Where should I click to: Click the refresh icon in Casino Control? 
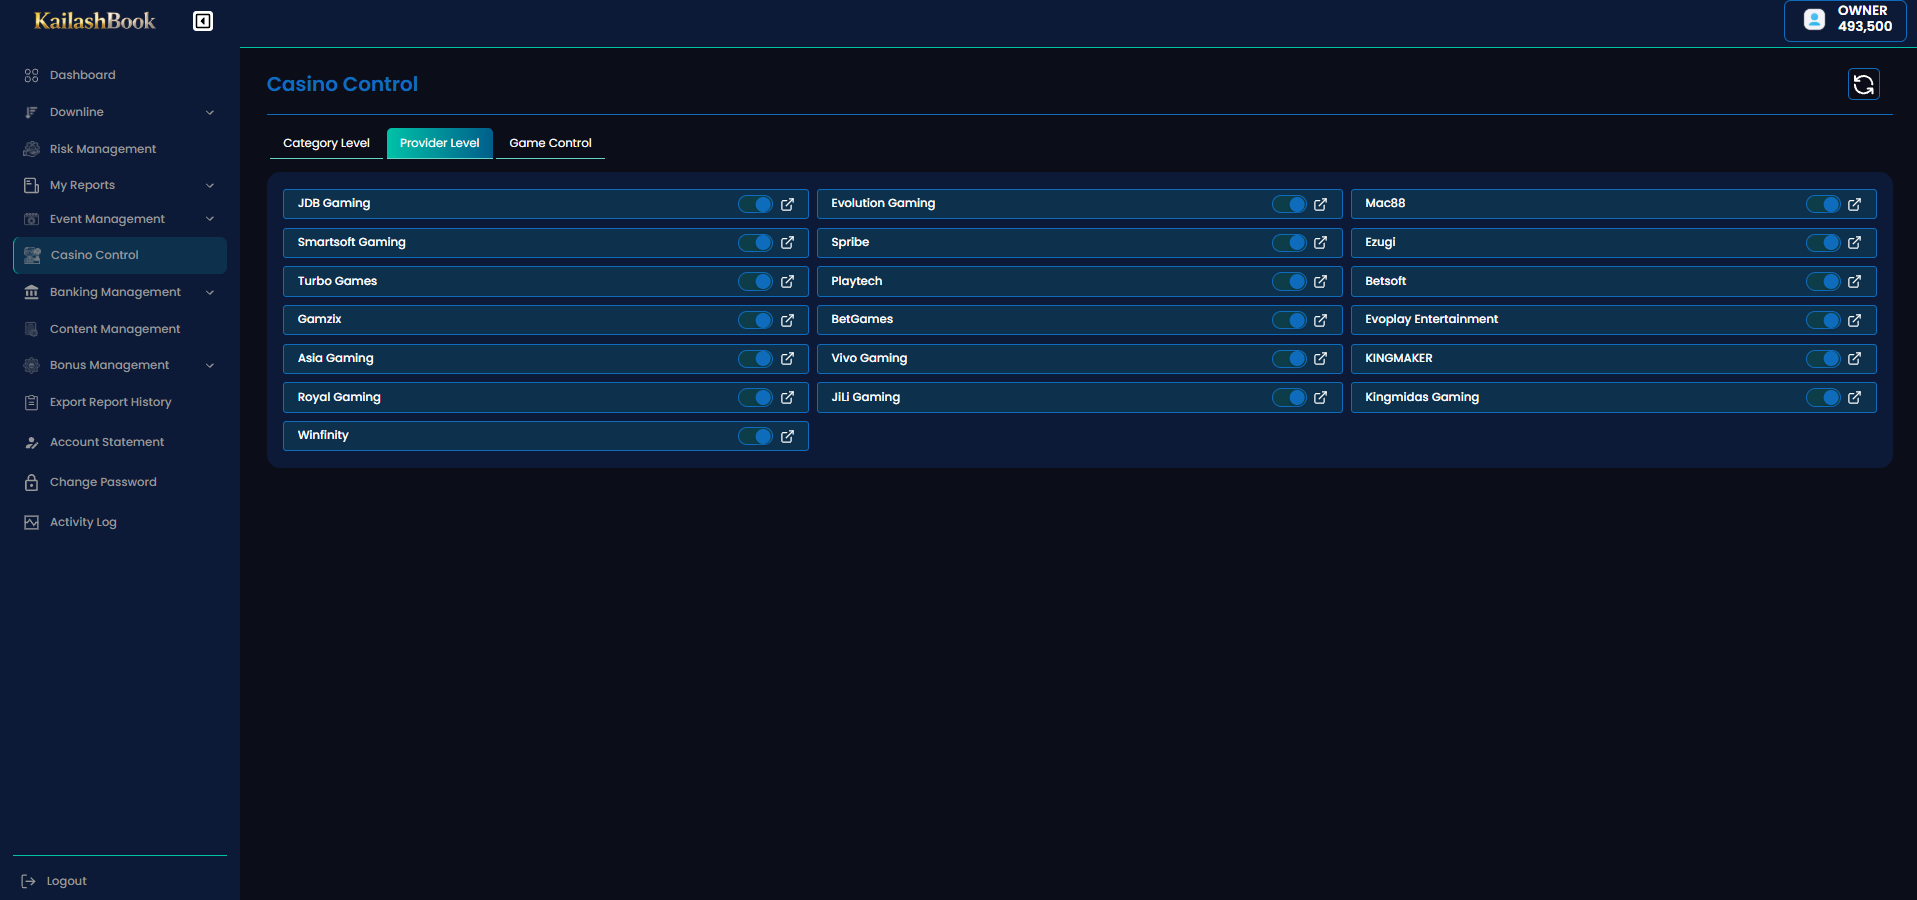[1864, 85]
